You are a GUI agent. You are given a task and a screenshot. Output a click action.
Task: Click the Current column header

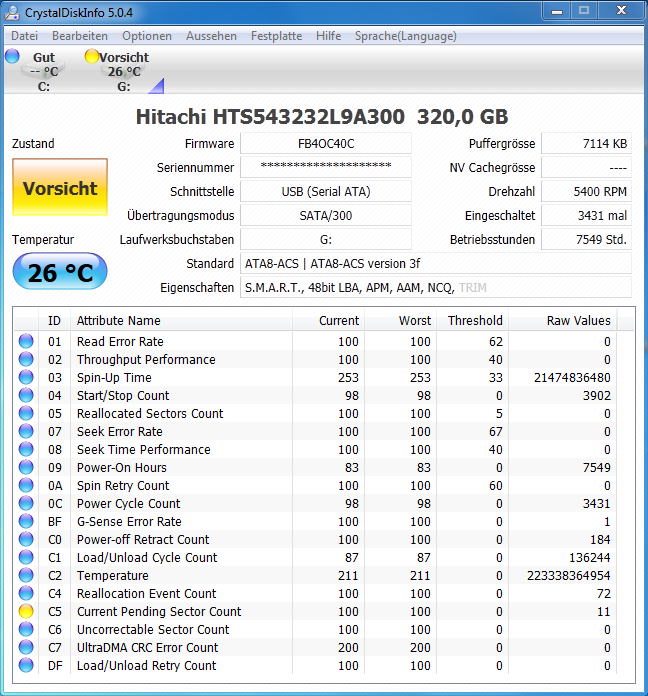pyautogui.click(x=328, y=320)
